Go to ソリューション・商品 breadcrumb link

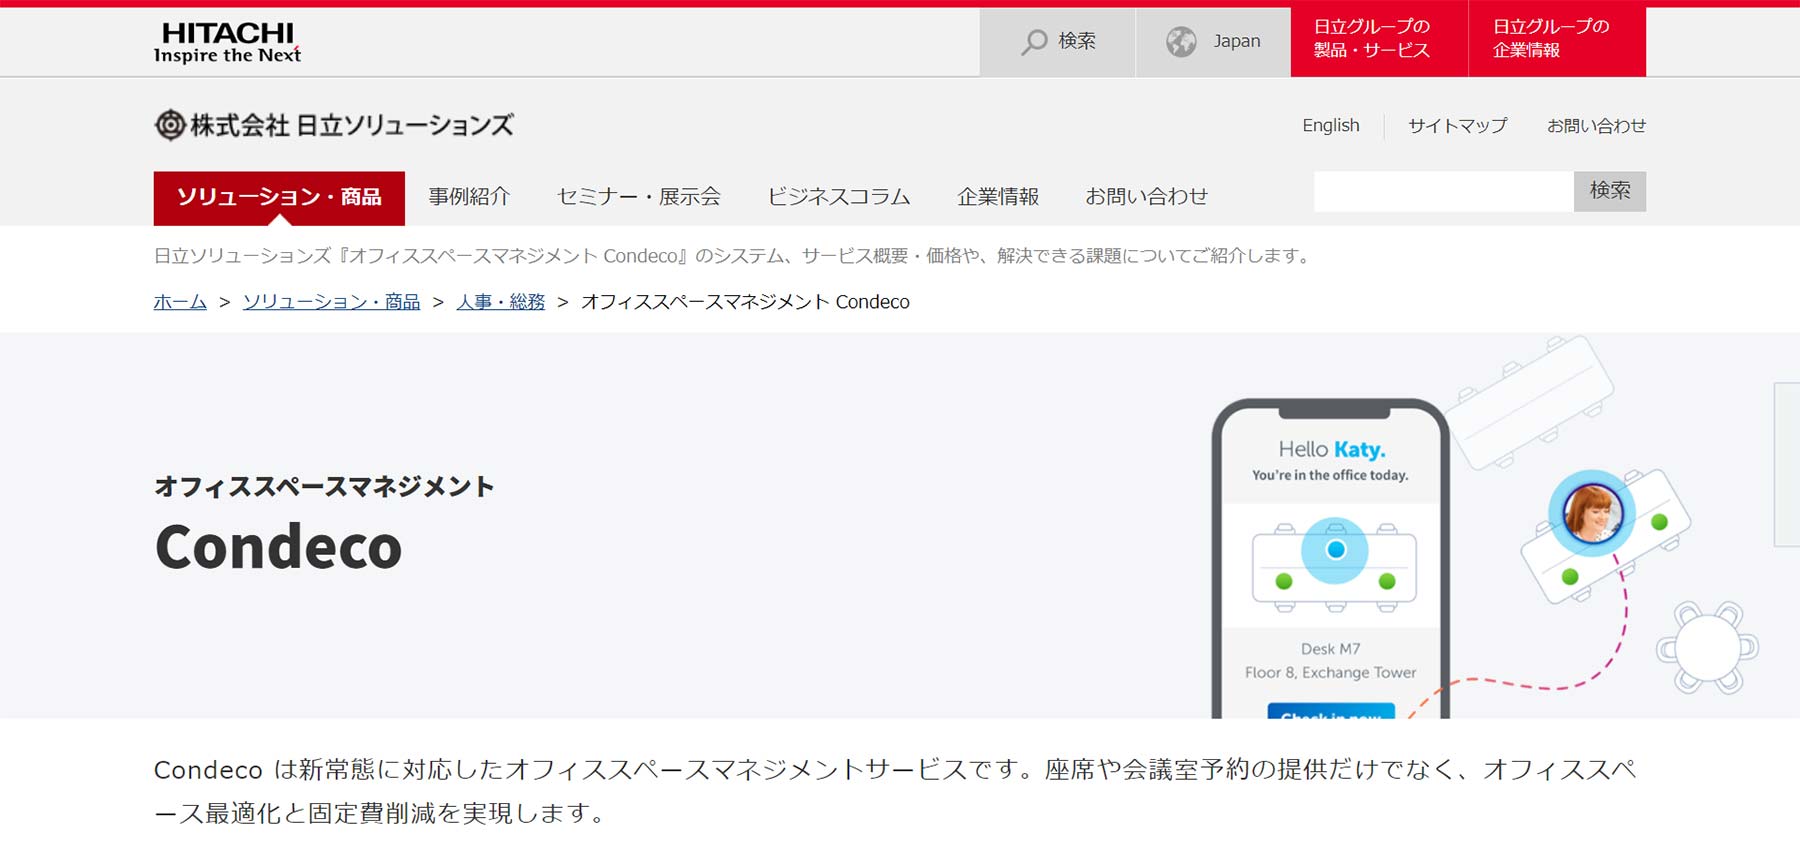point(331,302)
